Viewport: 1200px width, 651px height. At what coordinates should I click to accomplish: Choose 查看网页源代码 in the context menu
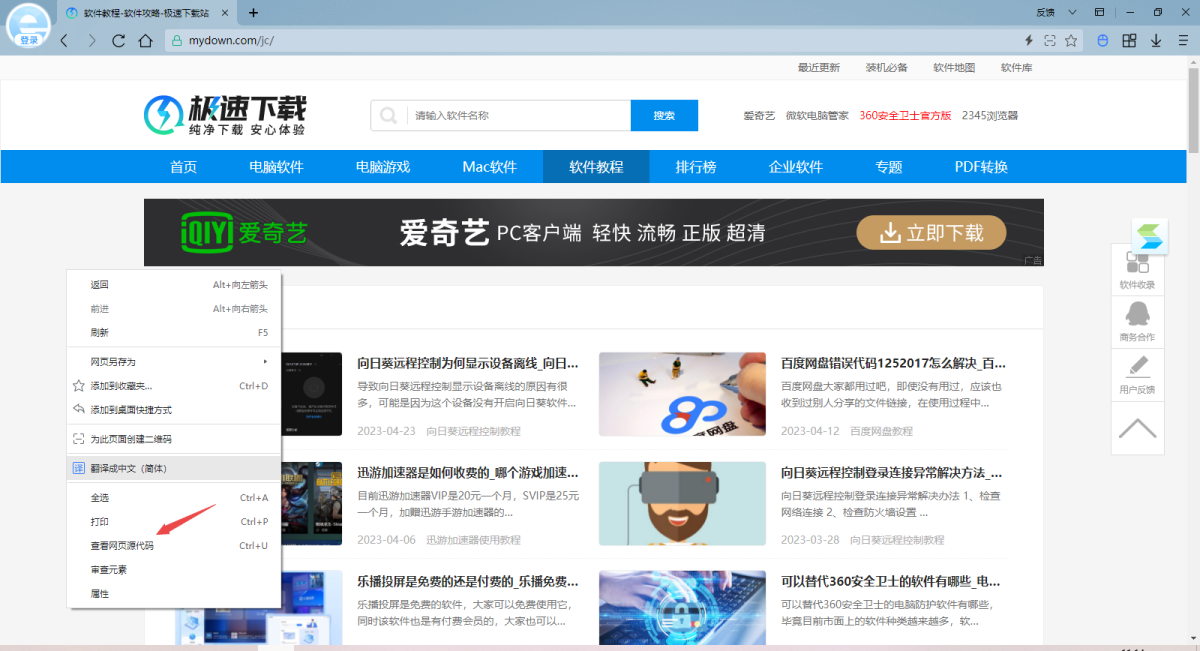pyautogui.click(x=174, y=546)
